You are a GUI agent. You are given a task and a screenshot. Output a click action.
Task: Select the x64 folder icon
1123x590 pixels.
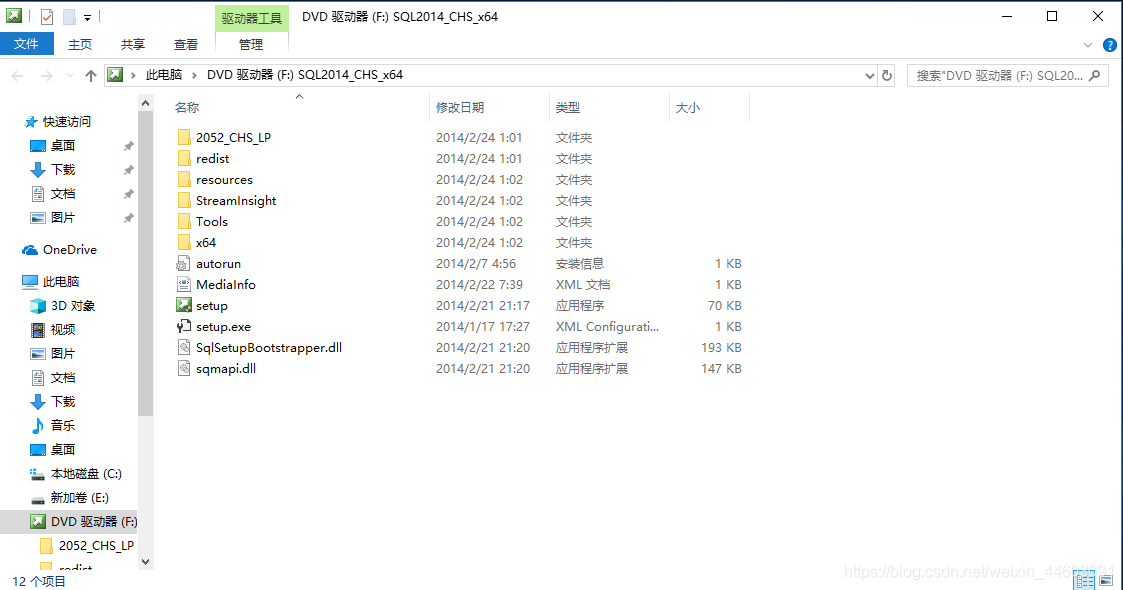coord(184,242)
